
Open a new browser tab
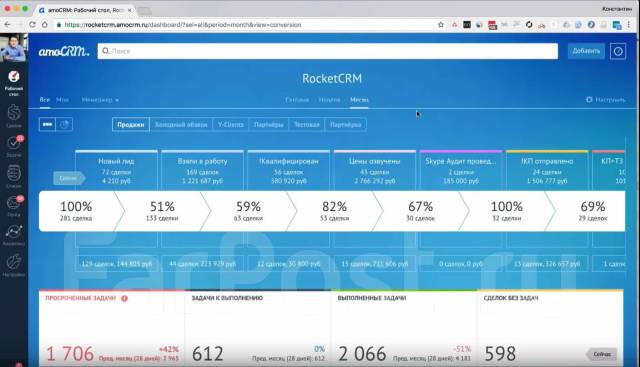pos(144,11)
